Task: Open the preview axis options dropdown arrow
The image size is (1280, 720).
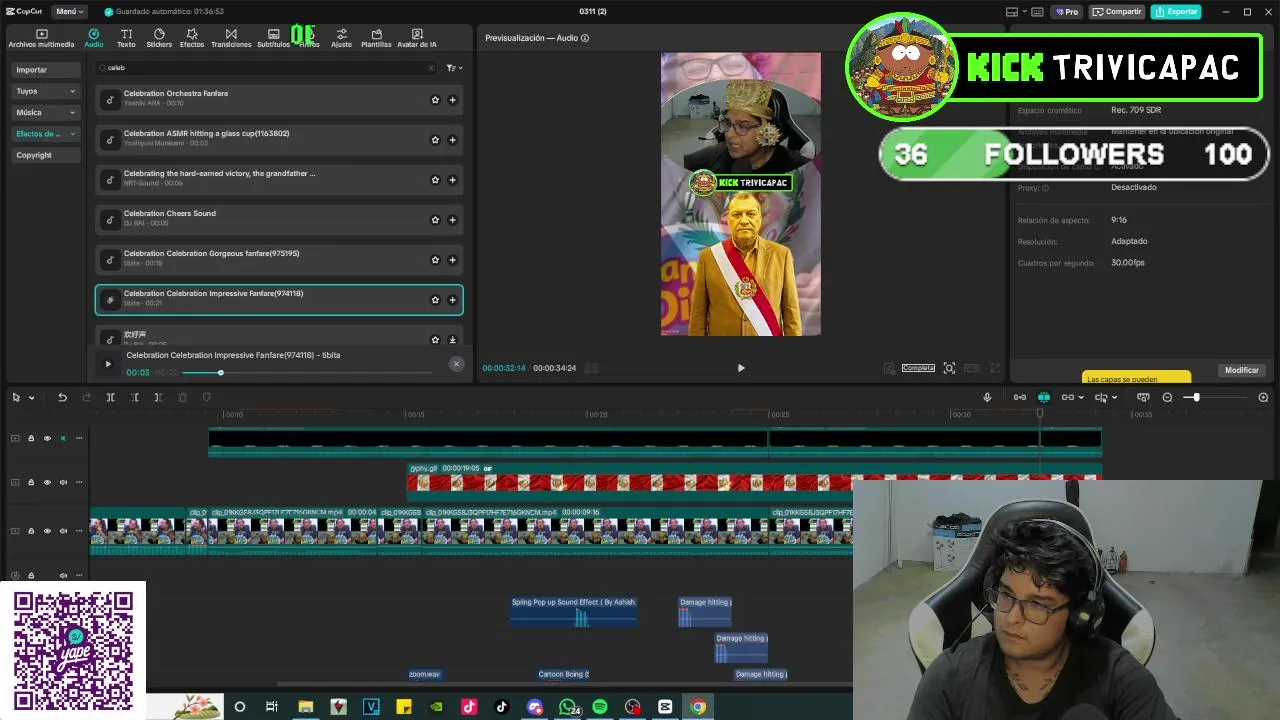Action: point(1114,398)
